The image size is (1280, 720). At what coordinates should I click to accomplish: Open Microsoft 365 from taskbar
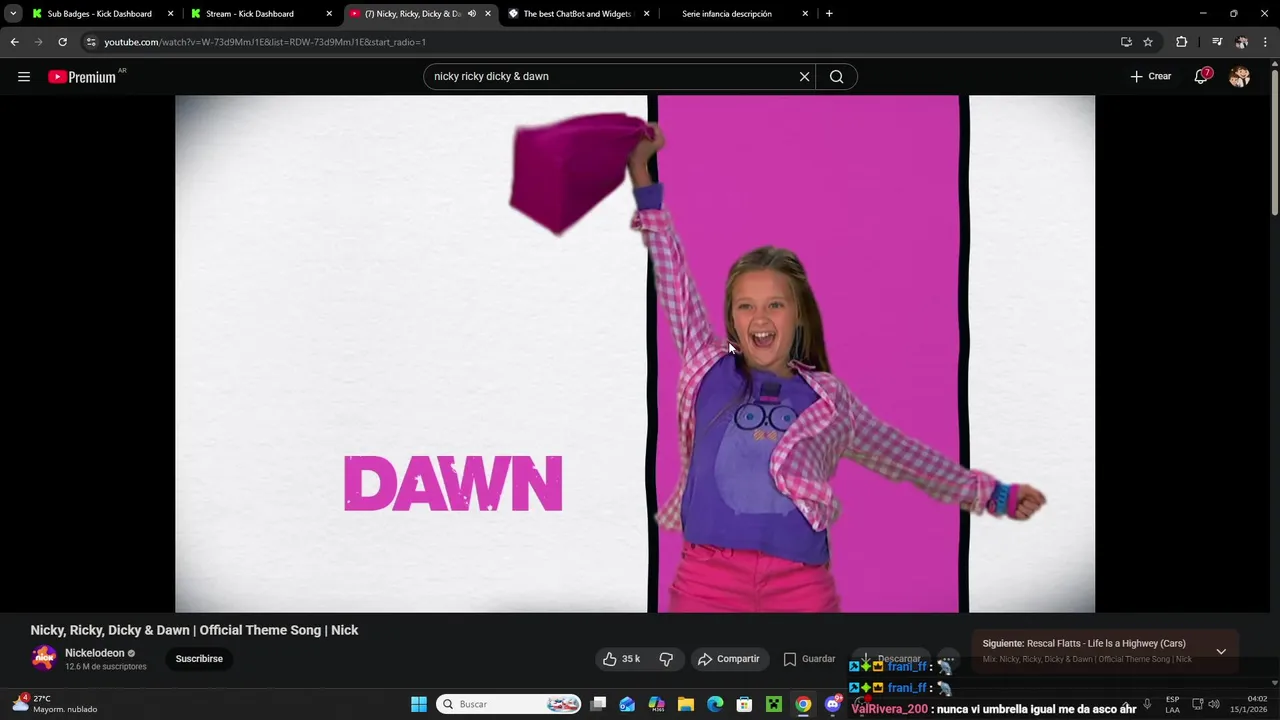click(x=656, y=704)
